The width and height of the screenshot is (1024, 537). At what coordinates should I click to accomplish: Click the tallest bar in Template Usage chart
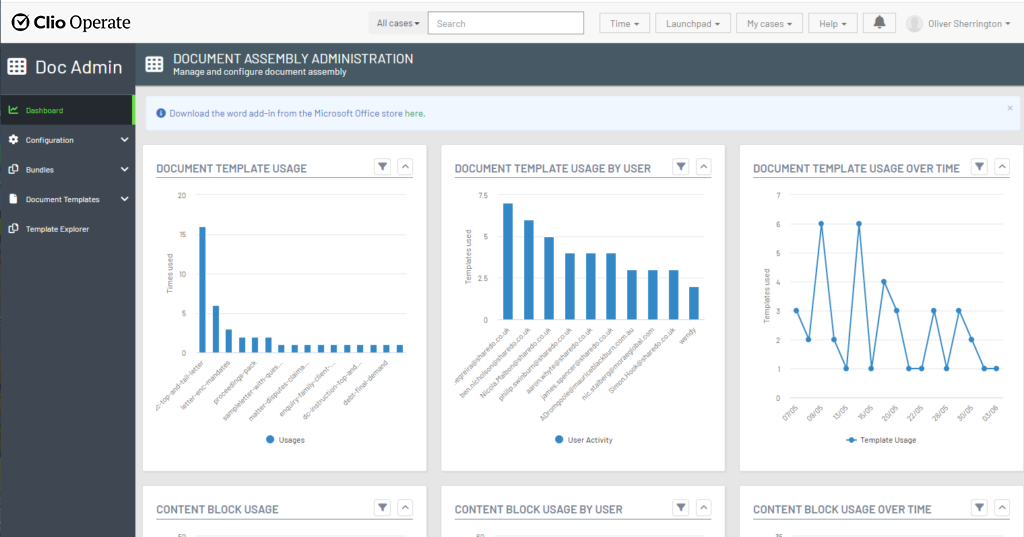[202, 289]
